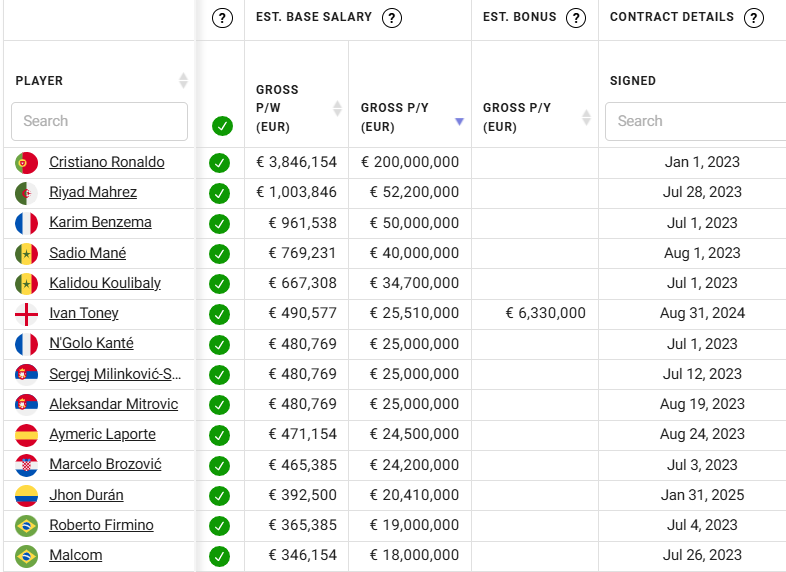Click the Spain flag beside Aymeric Laporte
The image size is (786, 572).
(26, 435)
